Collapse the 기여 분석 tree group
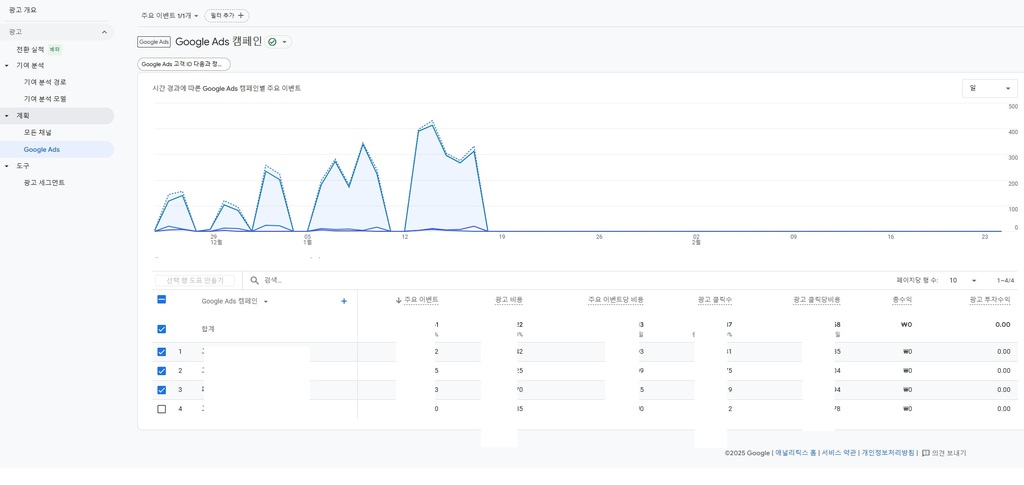1024x485 pixels. [x=7, y=65]
